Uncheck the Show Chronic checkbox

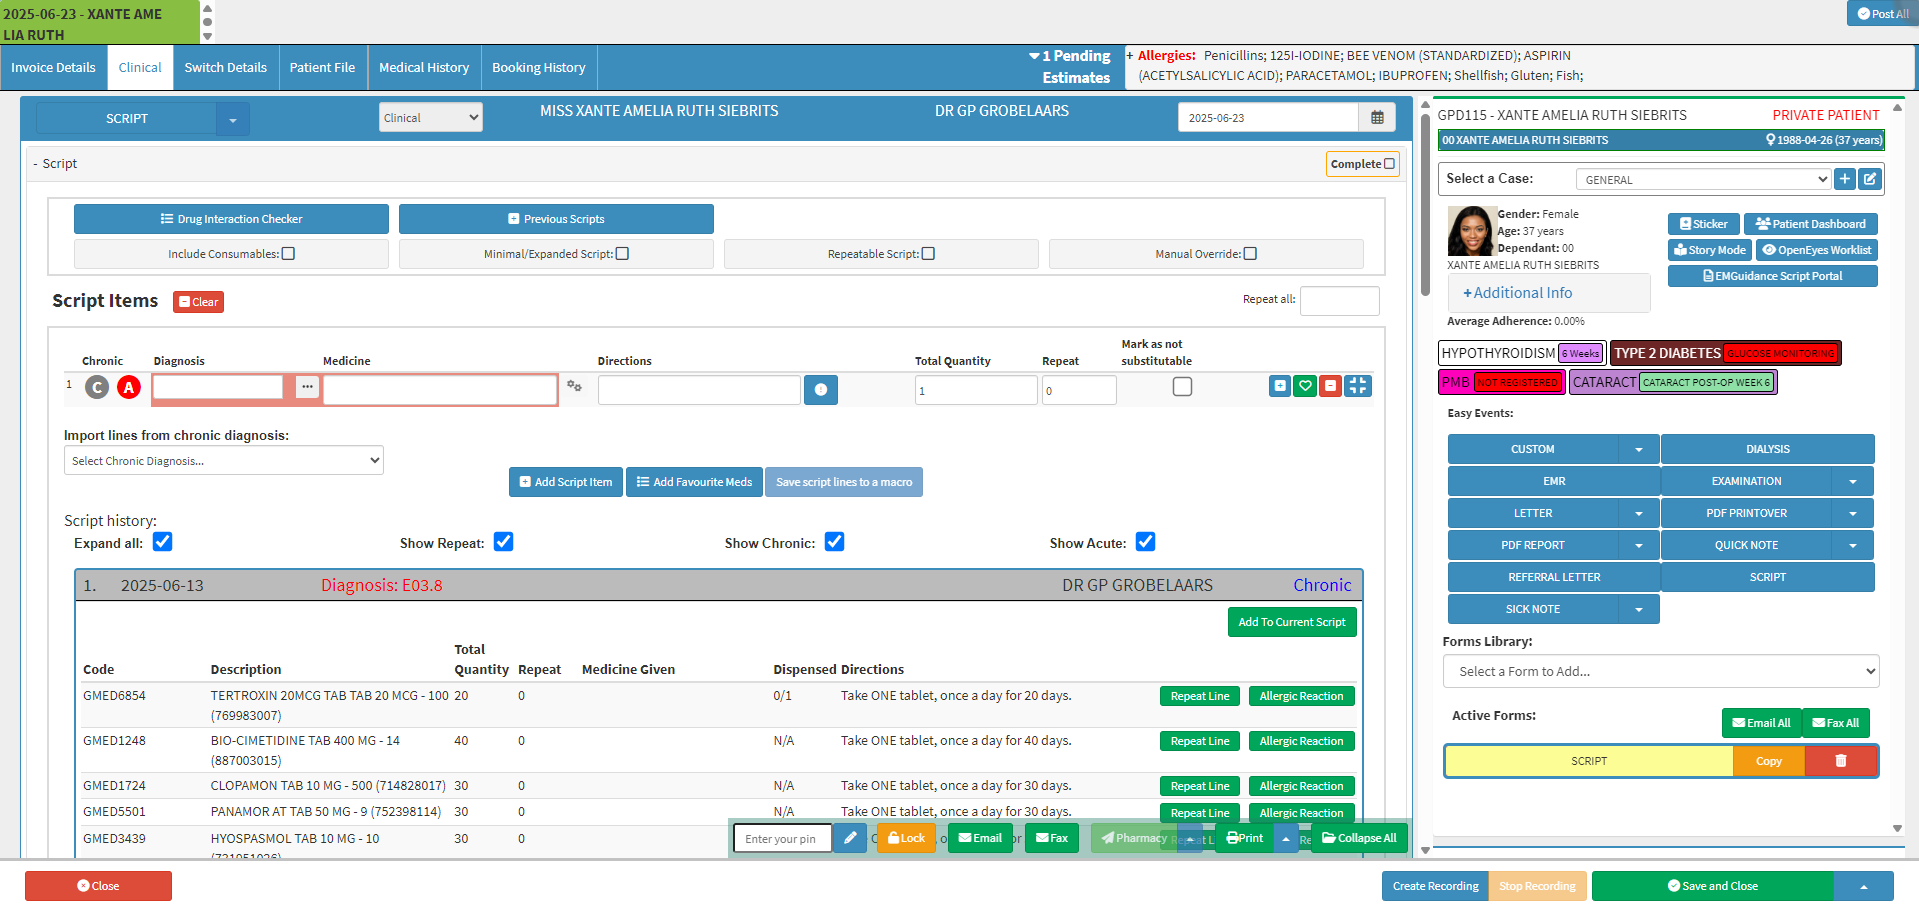[835, 542]
